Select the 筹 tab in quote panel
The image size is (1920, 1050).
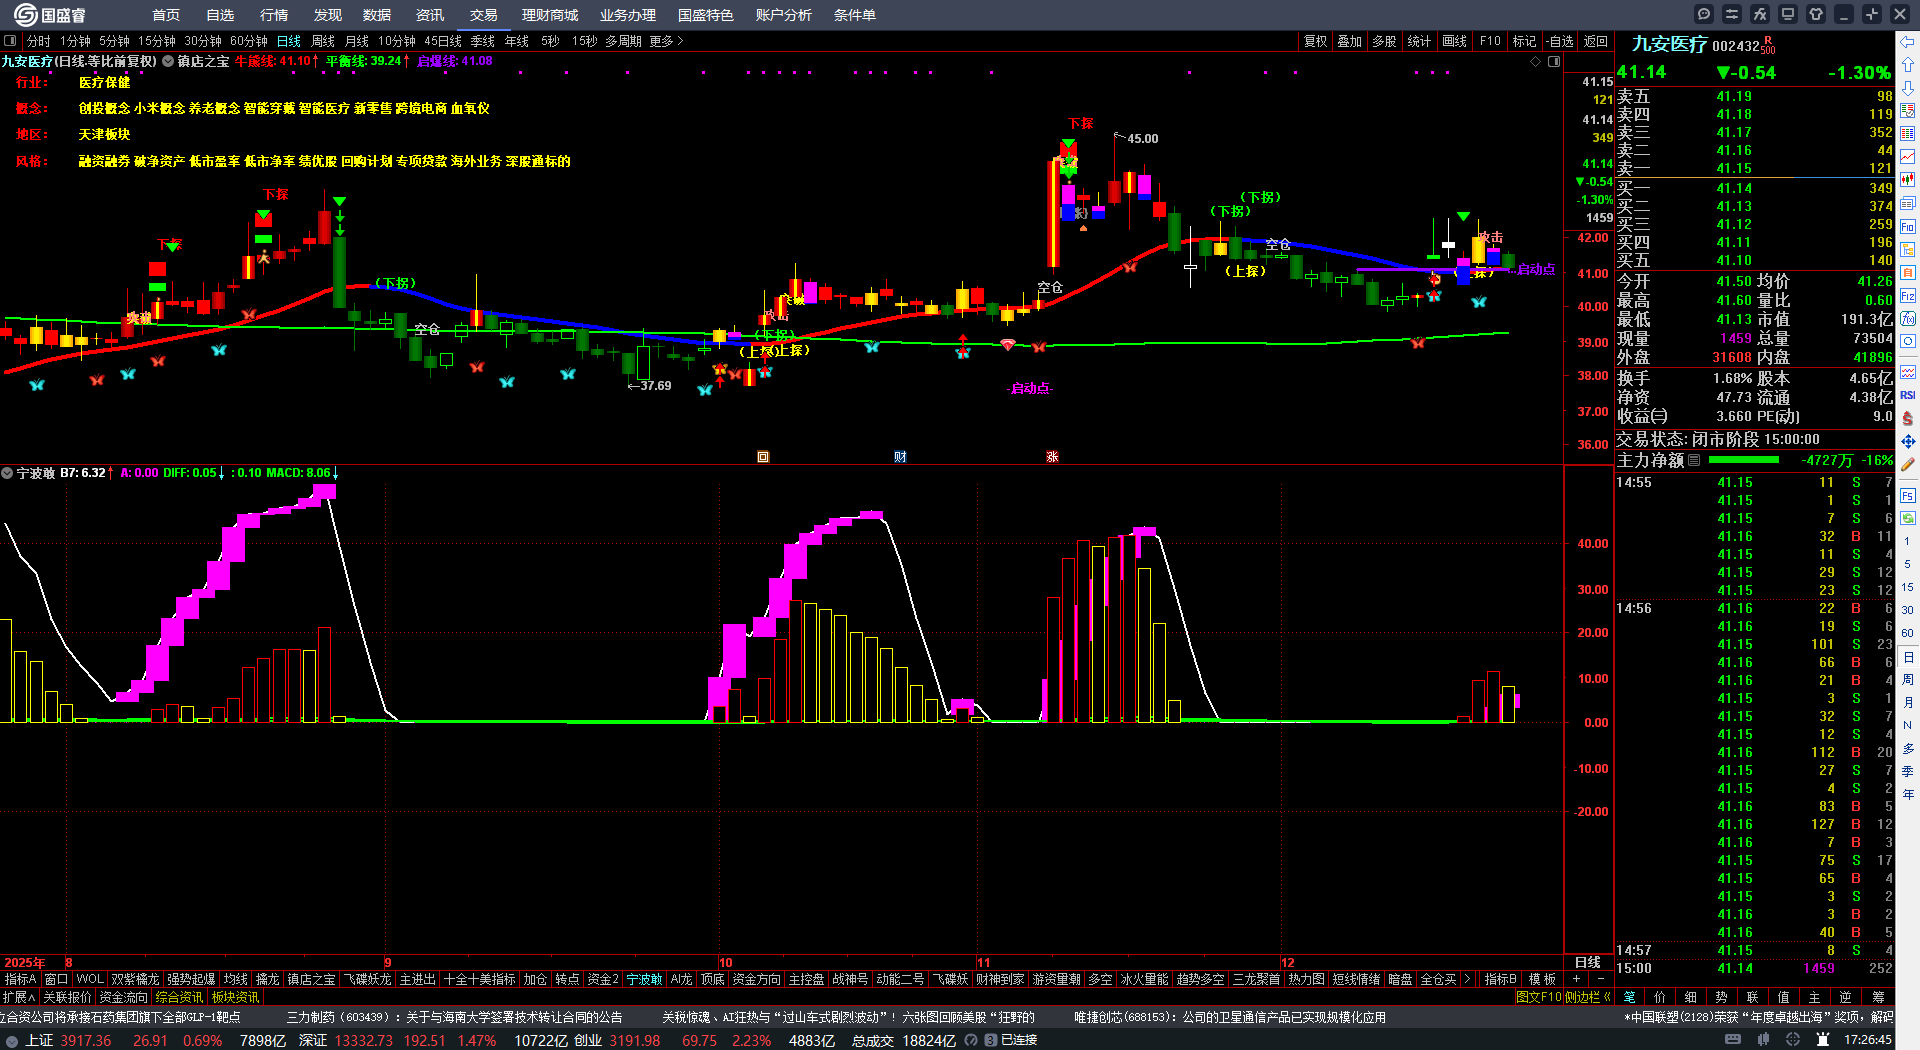pos(1878,997)
